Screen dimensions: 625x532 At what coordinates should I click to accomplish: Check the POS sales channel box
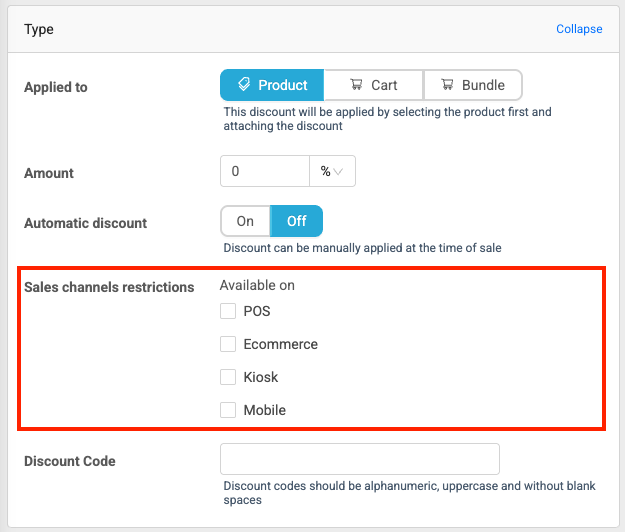click(228, 311)
